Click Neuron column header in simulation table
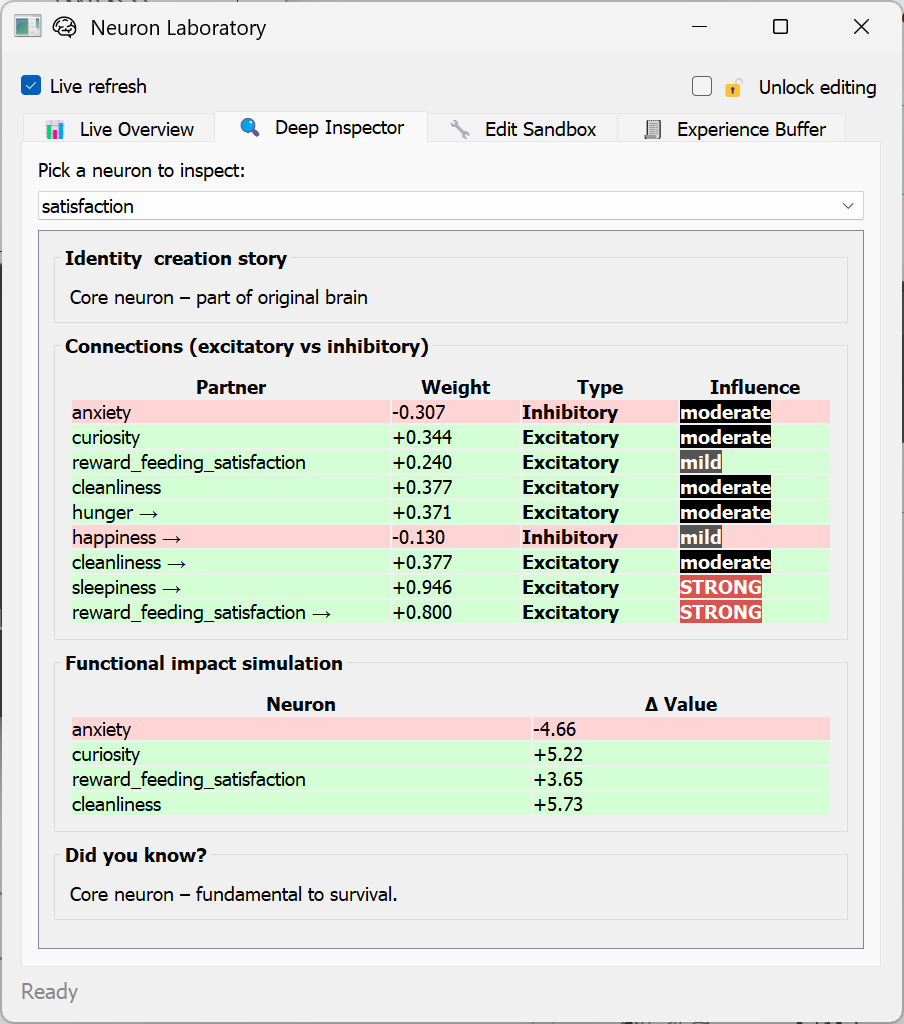Viewport: 904px width, 1024px height. [x=301, y=704]
